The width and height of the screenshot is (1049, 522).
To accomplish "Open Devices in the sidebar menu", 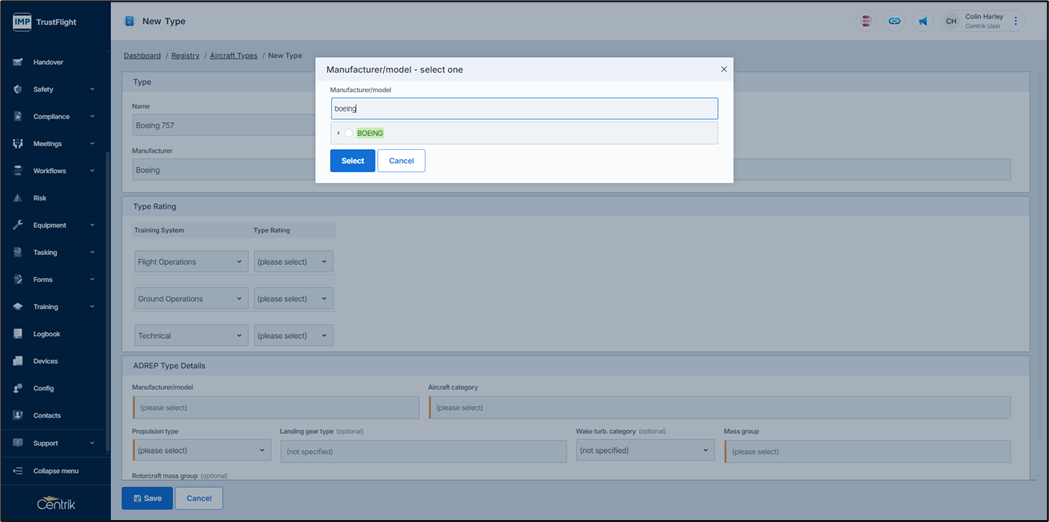I will 45,361.
